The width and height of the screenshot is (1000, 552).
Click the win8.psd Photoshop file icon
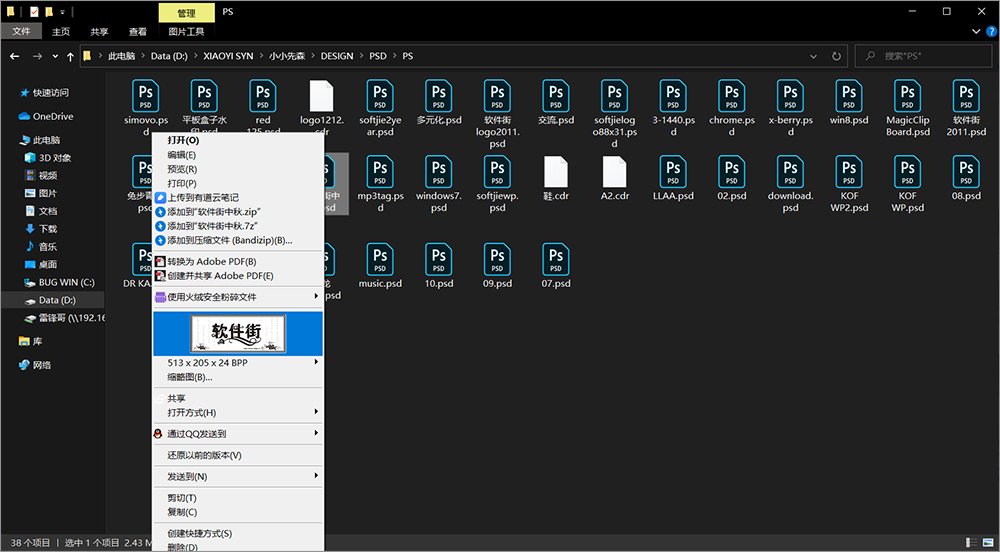848,96
